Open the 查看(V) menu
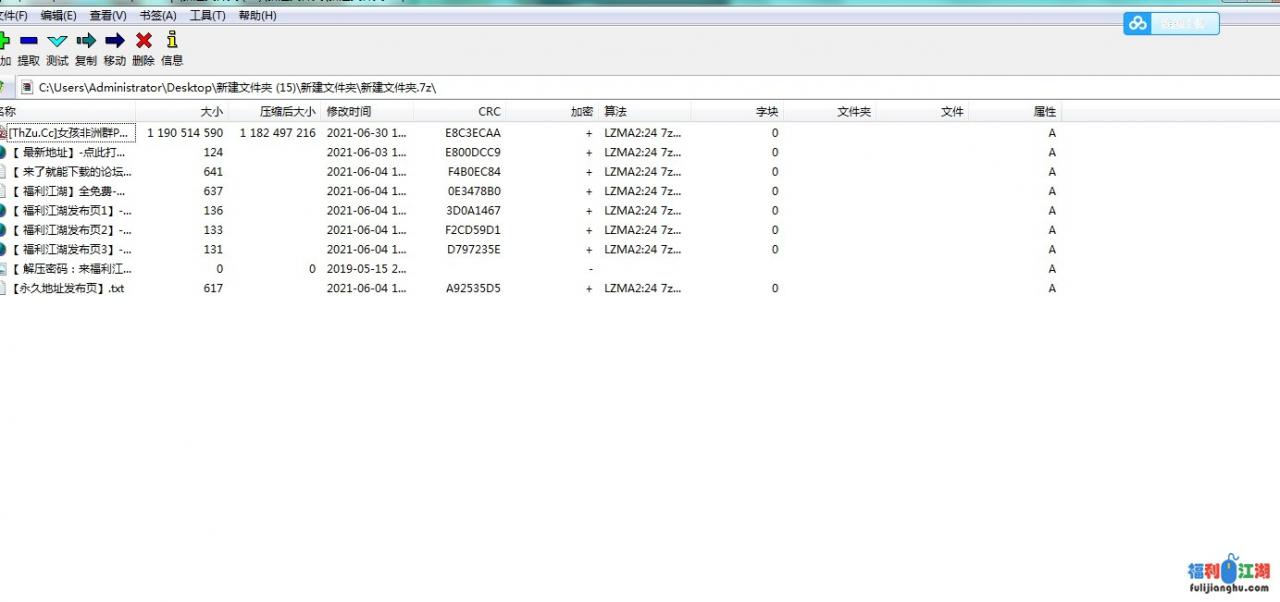 (x=108, y=16)
